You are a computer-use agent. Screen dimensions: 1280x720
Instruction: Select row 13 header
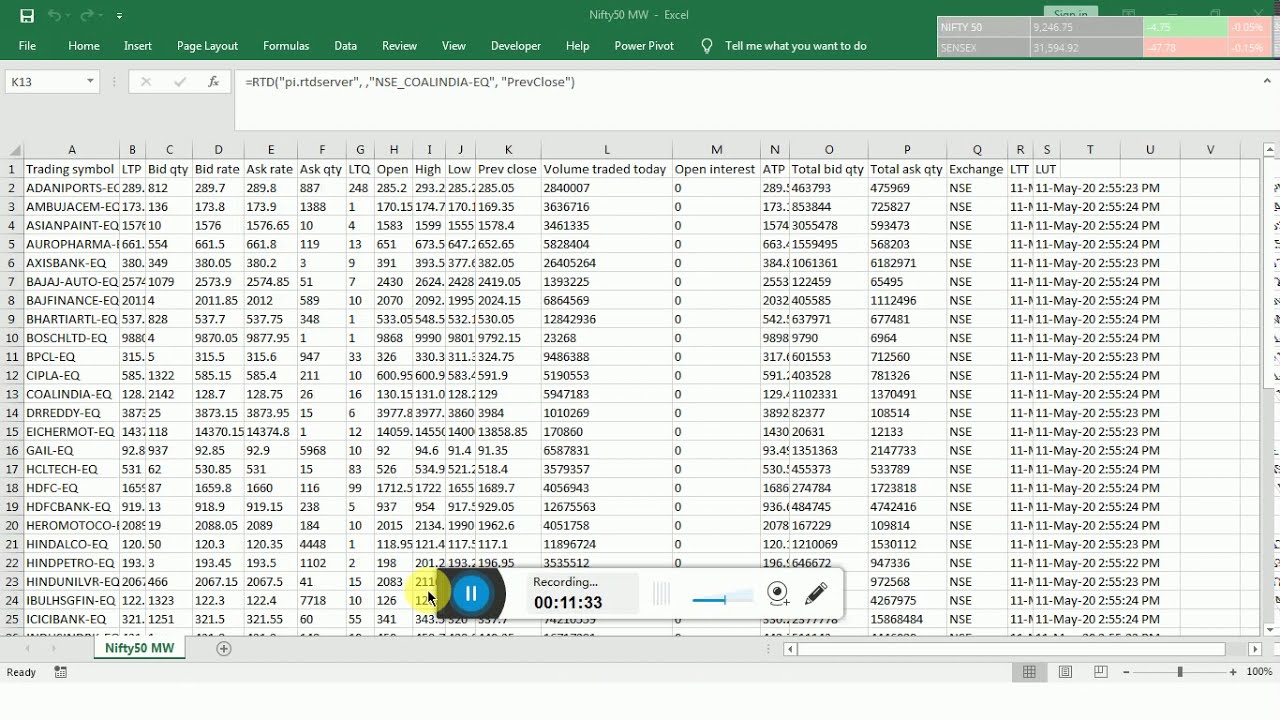pyautogui.click(x=12, y=394)
